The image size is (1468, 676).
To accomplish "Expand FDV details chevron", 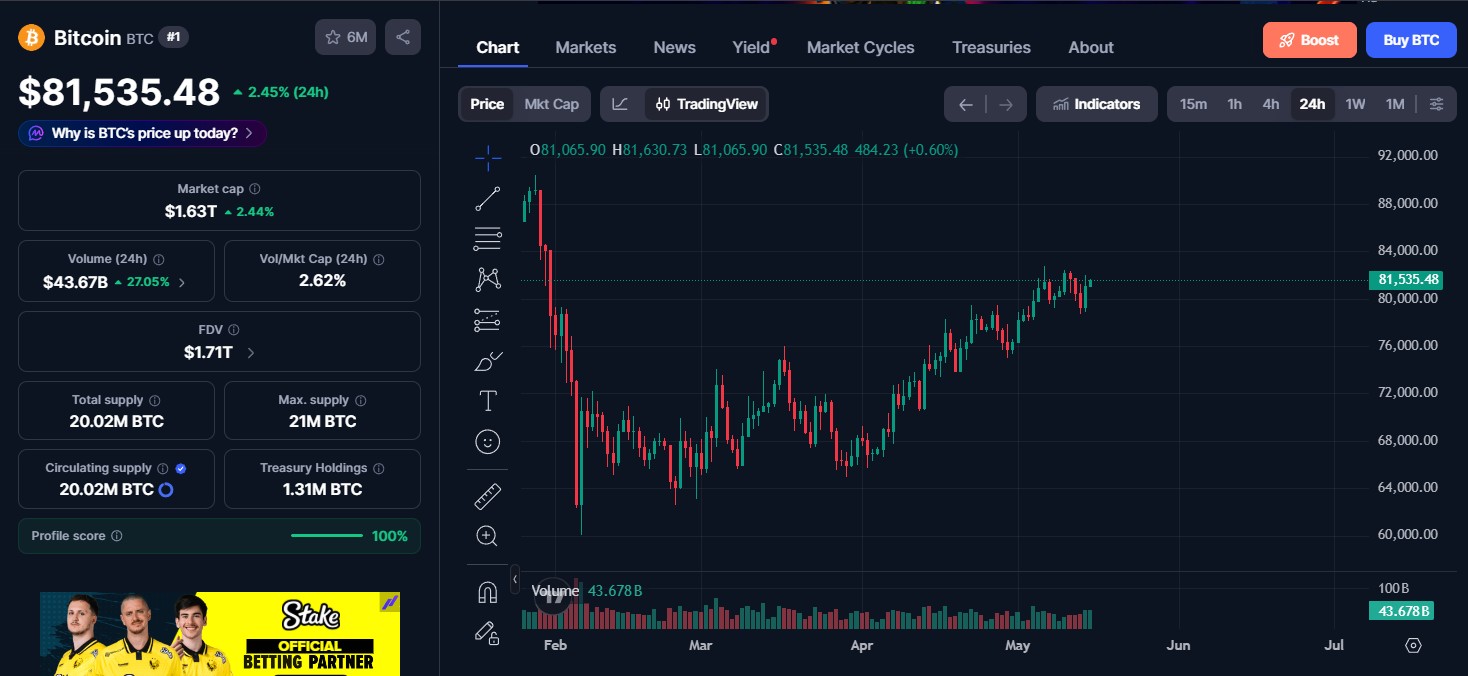I will click(x=250, y=353).
